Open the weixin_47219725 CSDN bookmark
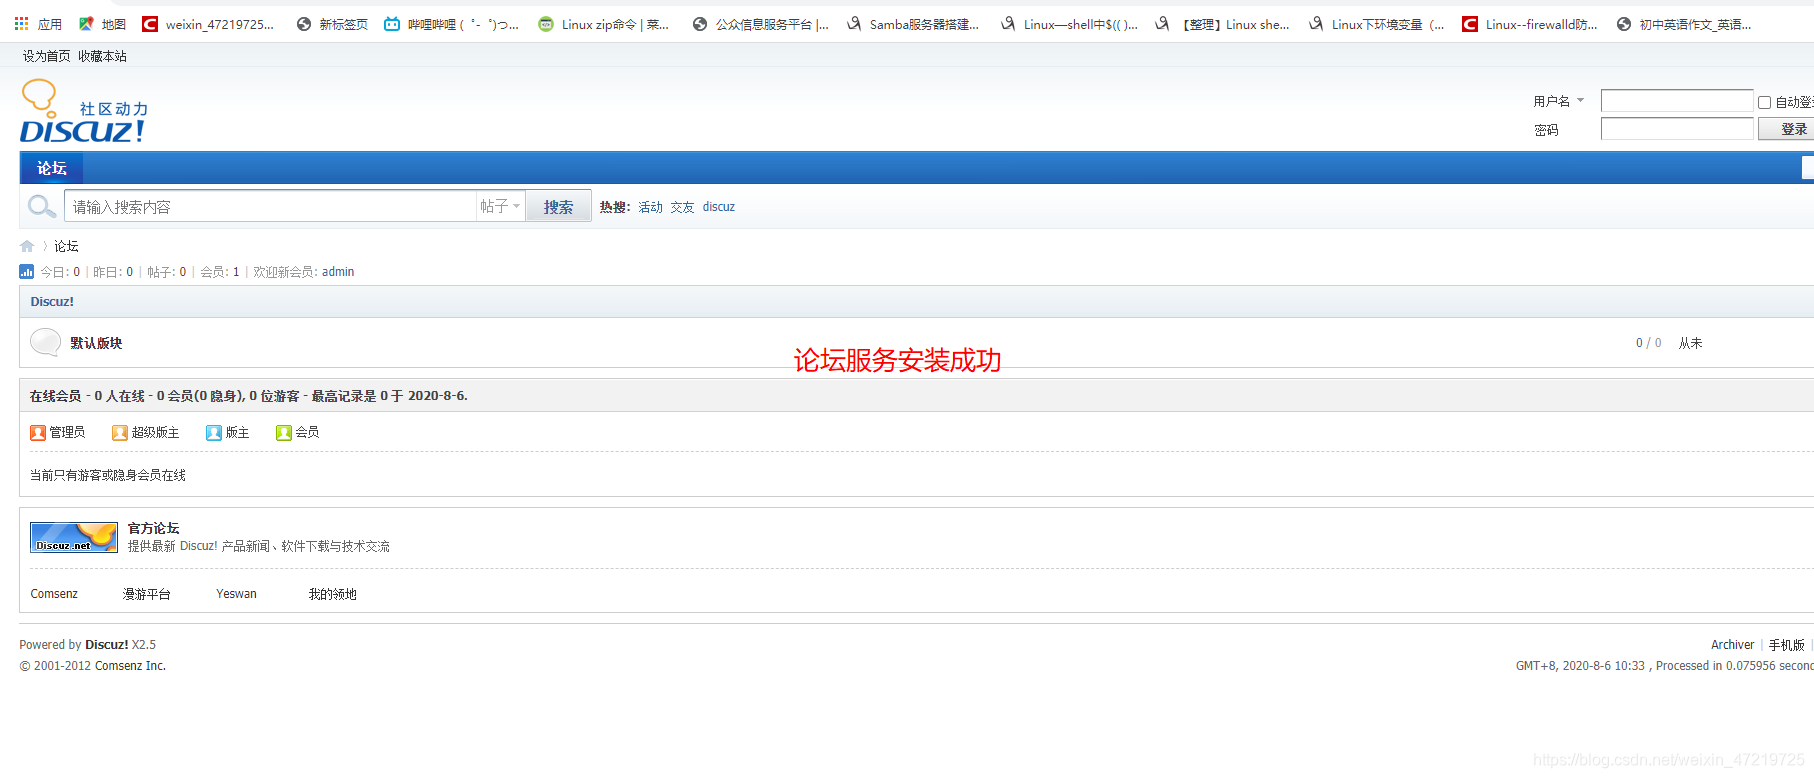 click(x=208, y=24)
